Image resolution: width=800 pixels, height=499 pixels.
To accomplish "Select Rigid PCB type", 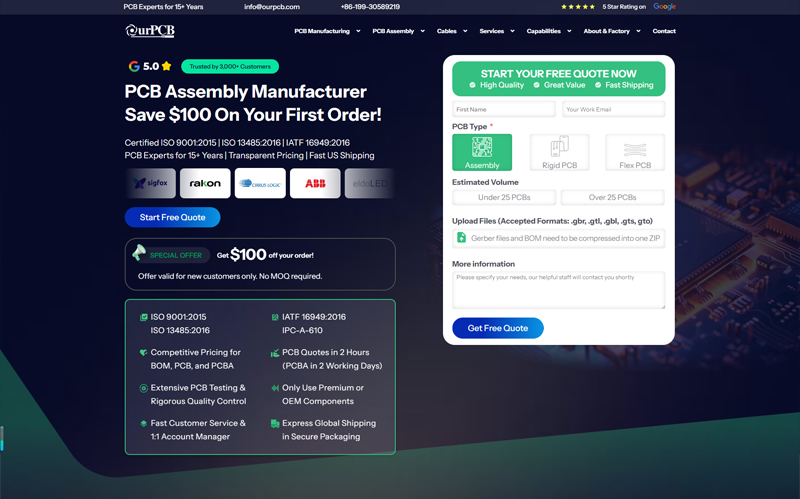I will pyautogui.click(x=559, y=152).
